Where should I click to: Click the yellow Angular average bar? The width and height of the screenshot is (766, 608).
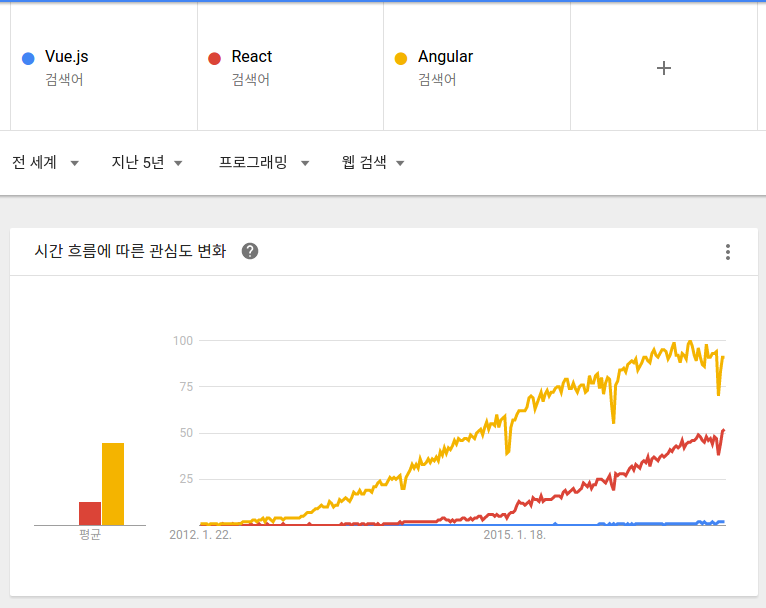(x=113, y=485)
